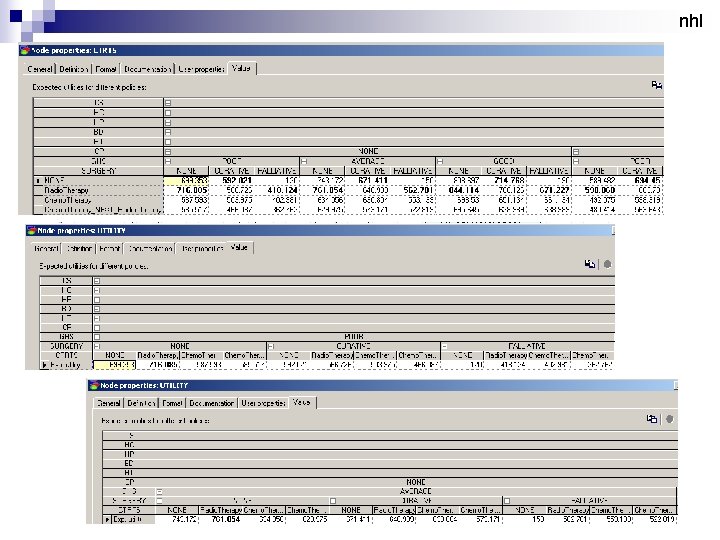
Task: Collapse GHS AVERAGE group in the bottom UTILITY window
Action: [x=159, y=491]
